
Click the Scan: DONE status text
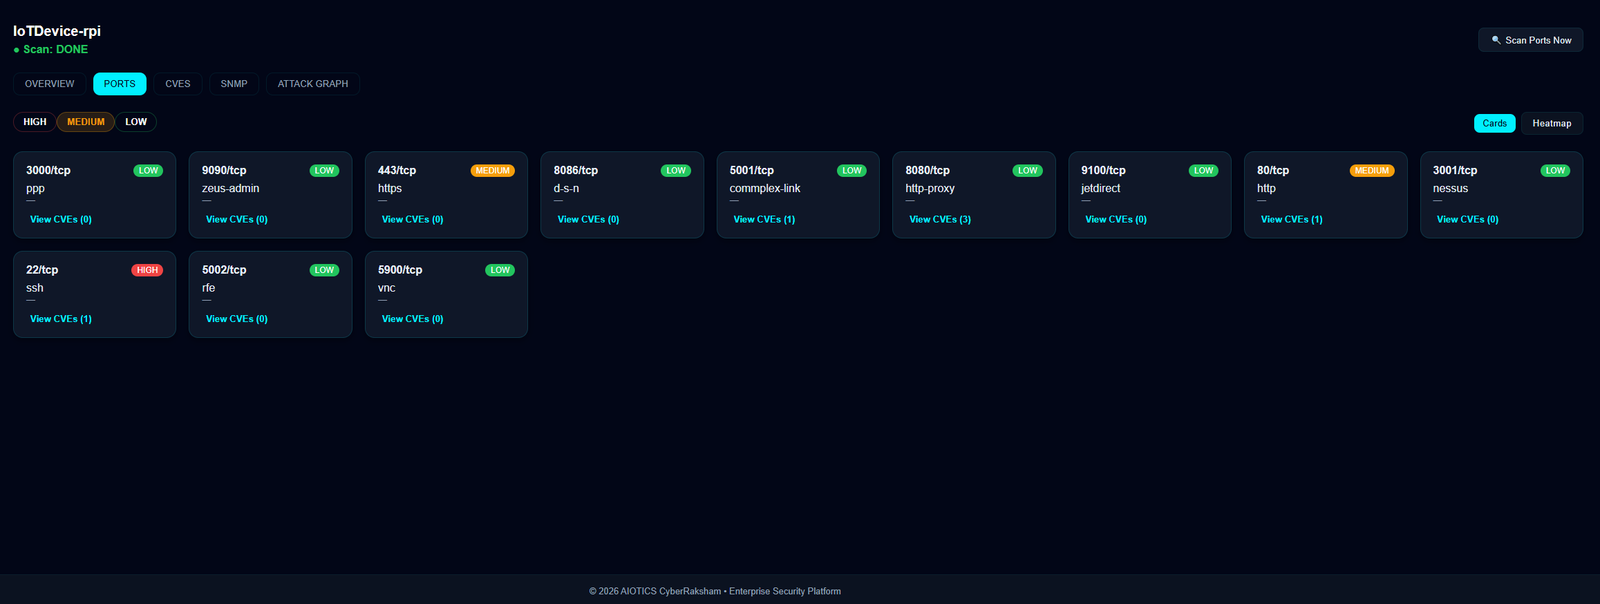(x=56, y=49)
